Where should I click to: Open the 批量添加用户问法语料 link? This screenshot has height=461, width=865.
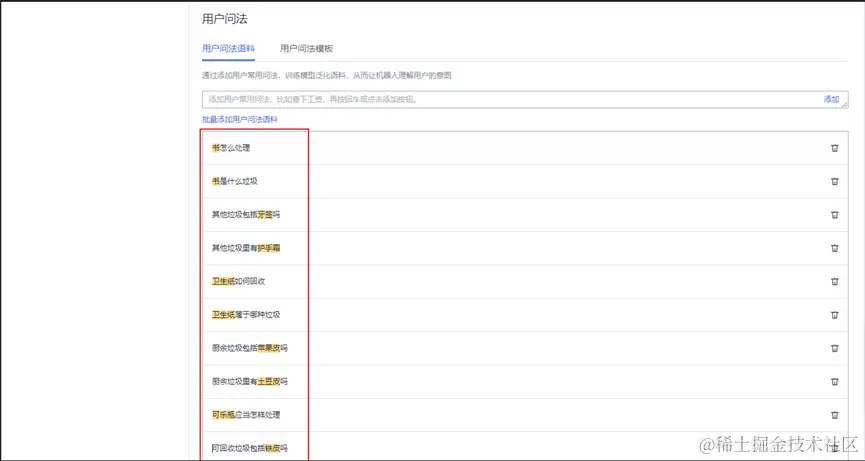240,119
